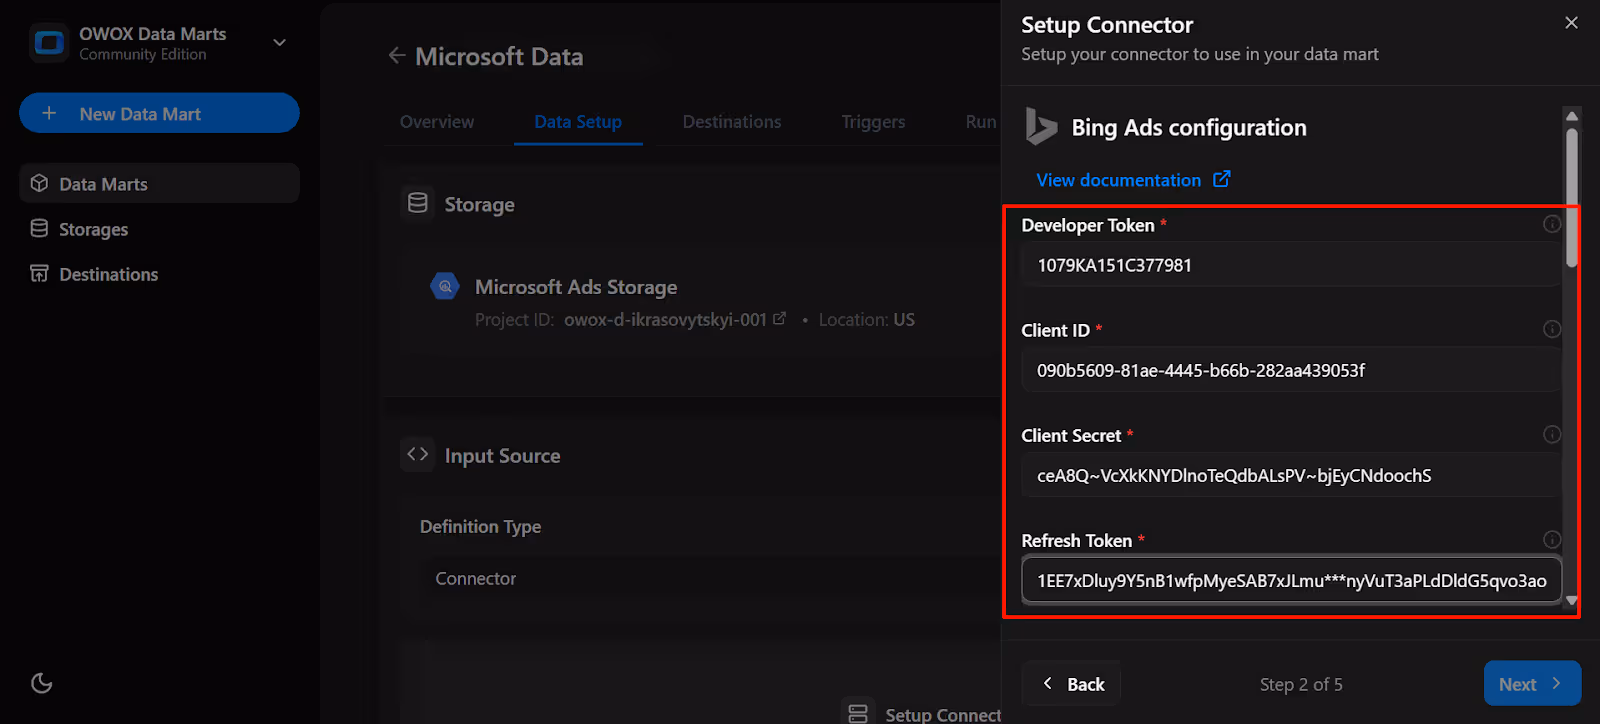Click the external link icon beside View documentation
The image size is (1600, 724).
point(1222,179)
